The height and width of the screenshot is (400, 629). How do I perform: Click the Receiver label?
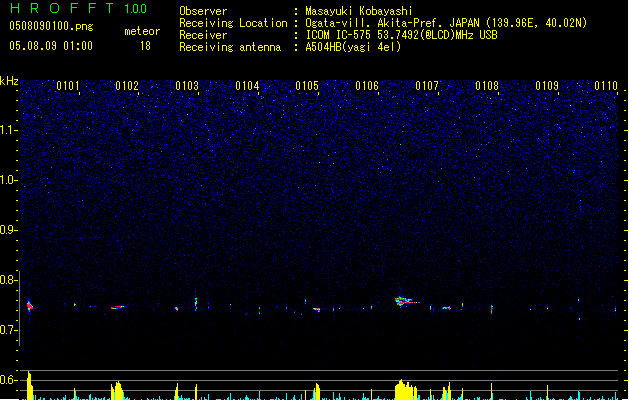(203, 35)
